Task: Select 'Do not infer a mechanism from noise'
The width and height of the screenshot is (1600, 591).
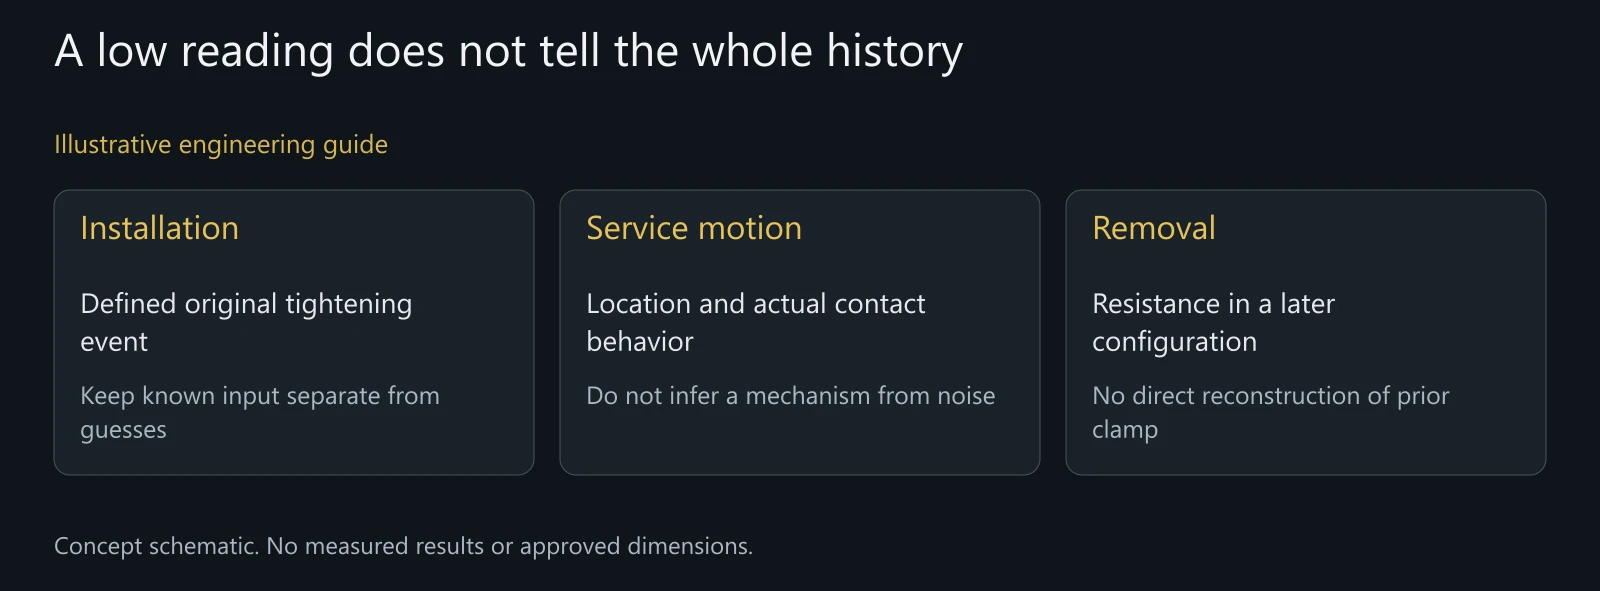Action: point(791,396)
